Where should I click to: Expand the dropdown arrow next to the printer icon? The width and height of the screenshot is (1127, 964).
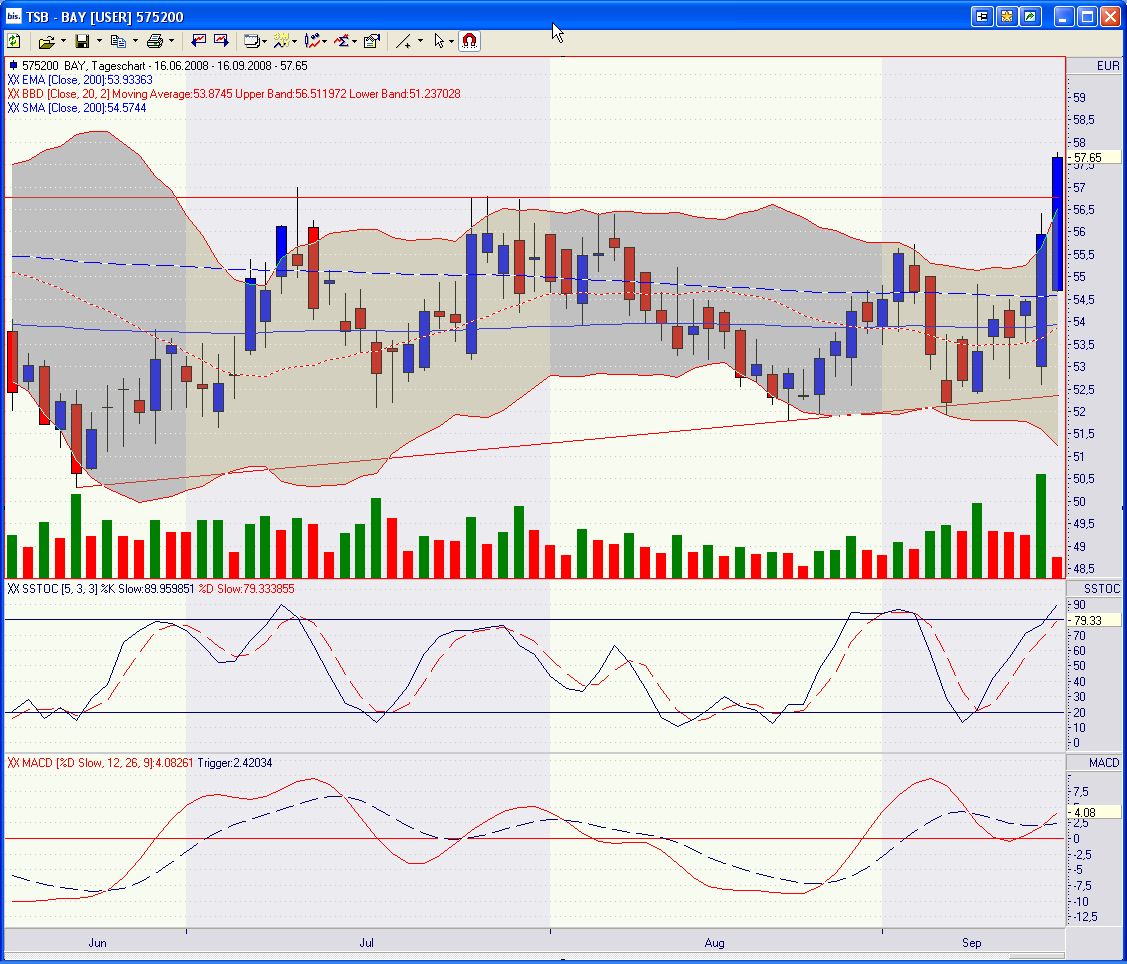coord(171,41)
